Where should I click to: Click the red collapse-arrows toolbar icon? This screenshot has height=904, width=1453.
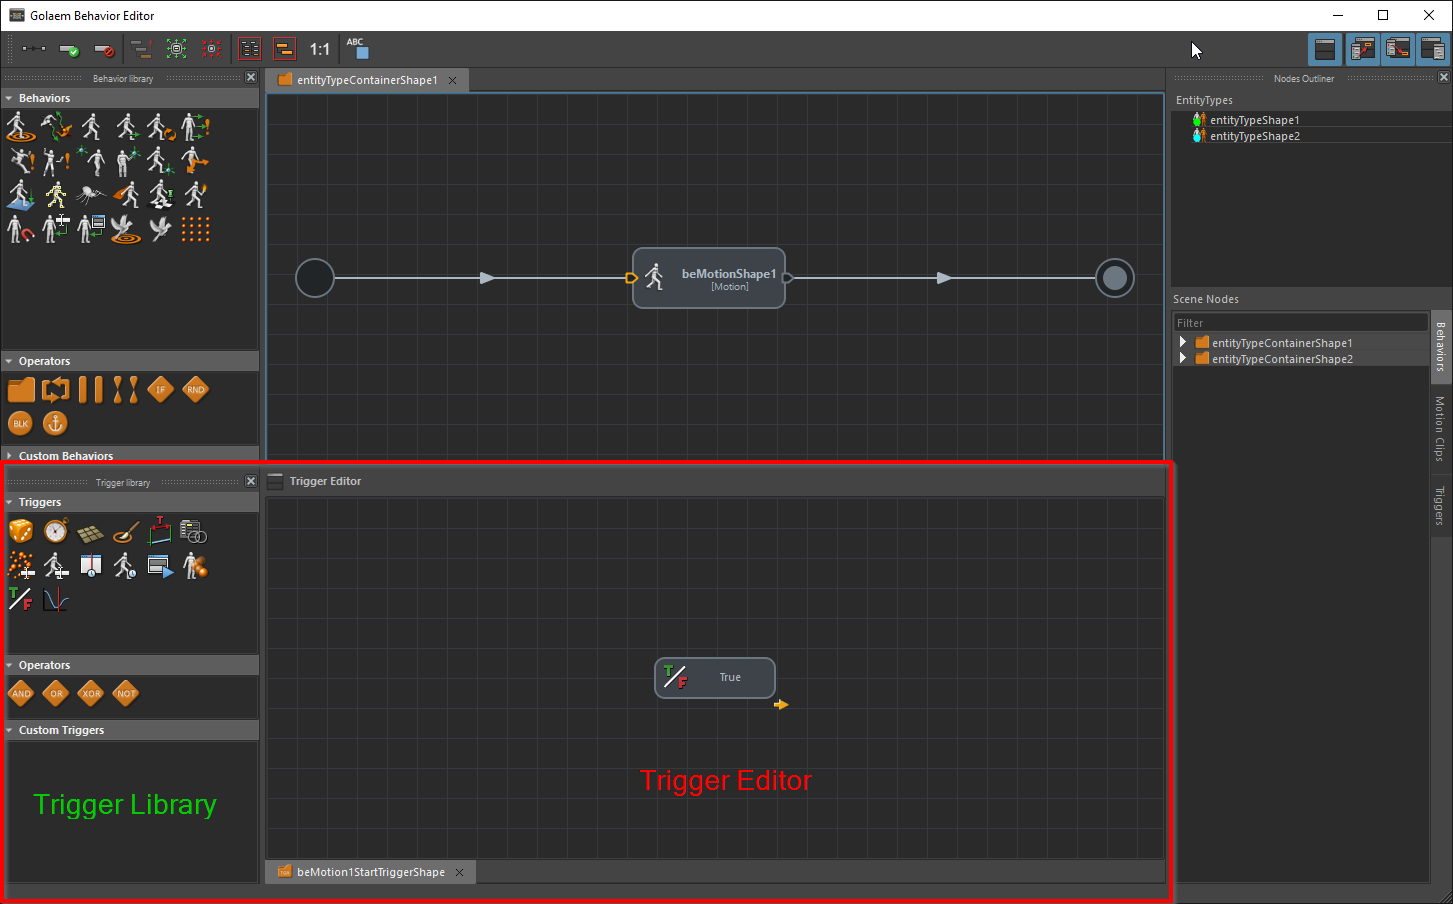click(211, 49)
